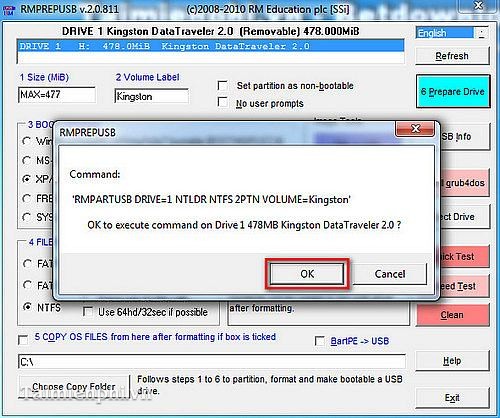Click the Refresh button
The width and height of the screenshot is (500, 418).
pos(452,56)
